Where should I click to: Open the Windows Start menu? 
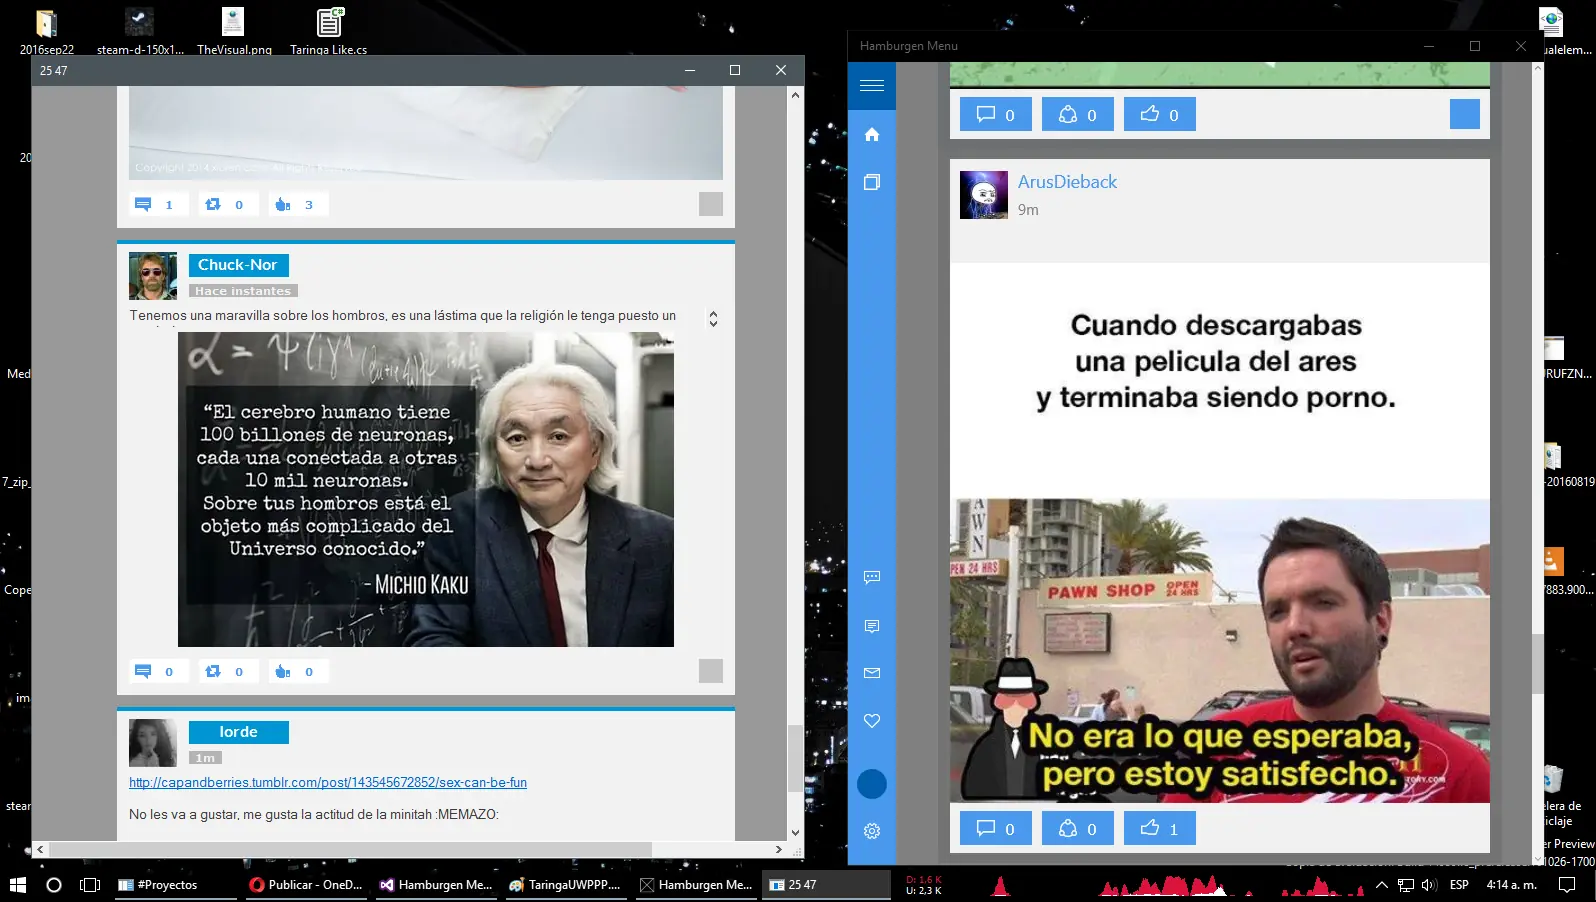coord(17,885)
